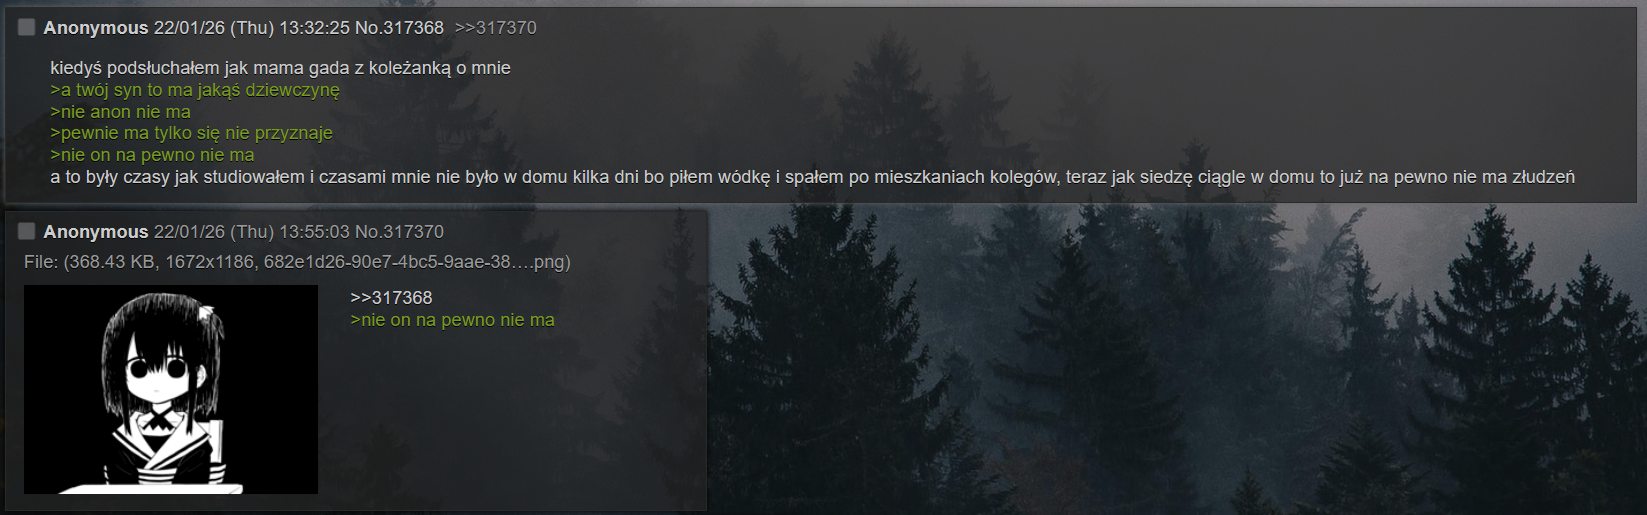The height and width of the screenshot is (515, 1647).
Task: Click the Anonymous name on the first post
Action: pyautogui.click(x=96, y=28)
